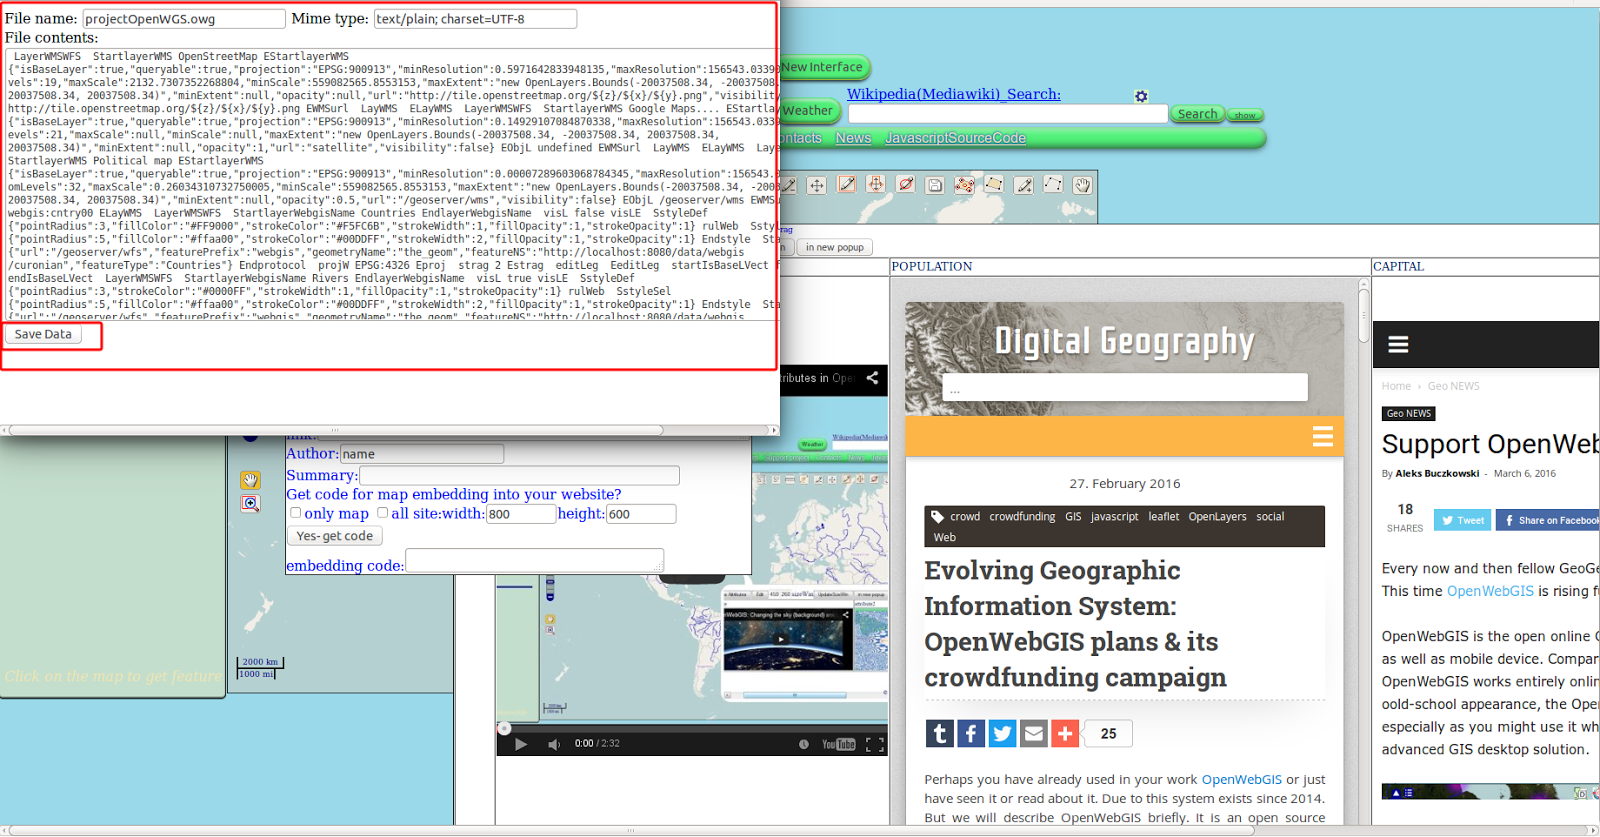This screenshot has height=837, width=1600.
Task: Edit the height field showing 600
Action: coord(641,514)
